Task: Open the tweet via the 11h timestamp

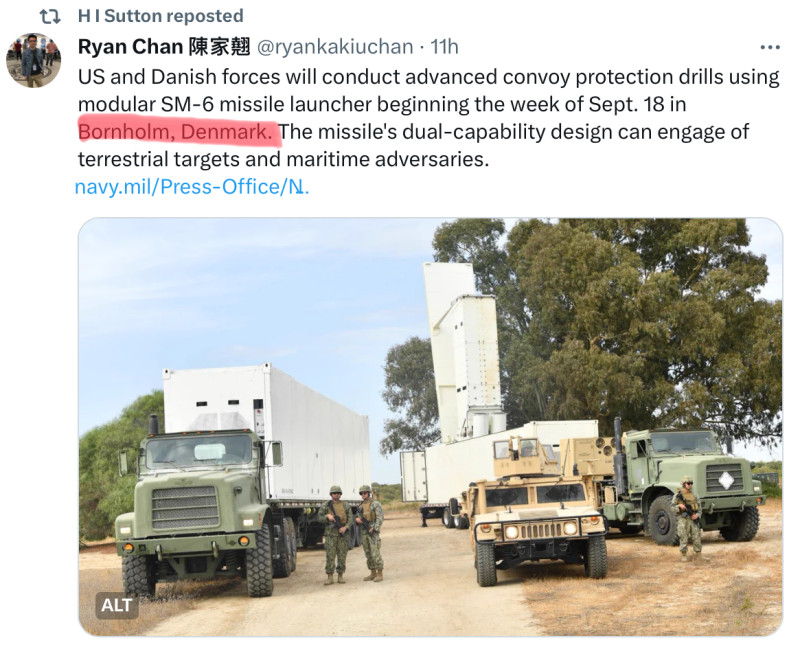Action: tap(444, 46)
